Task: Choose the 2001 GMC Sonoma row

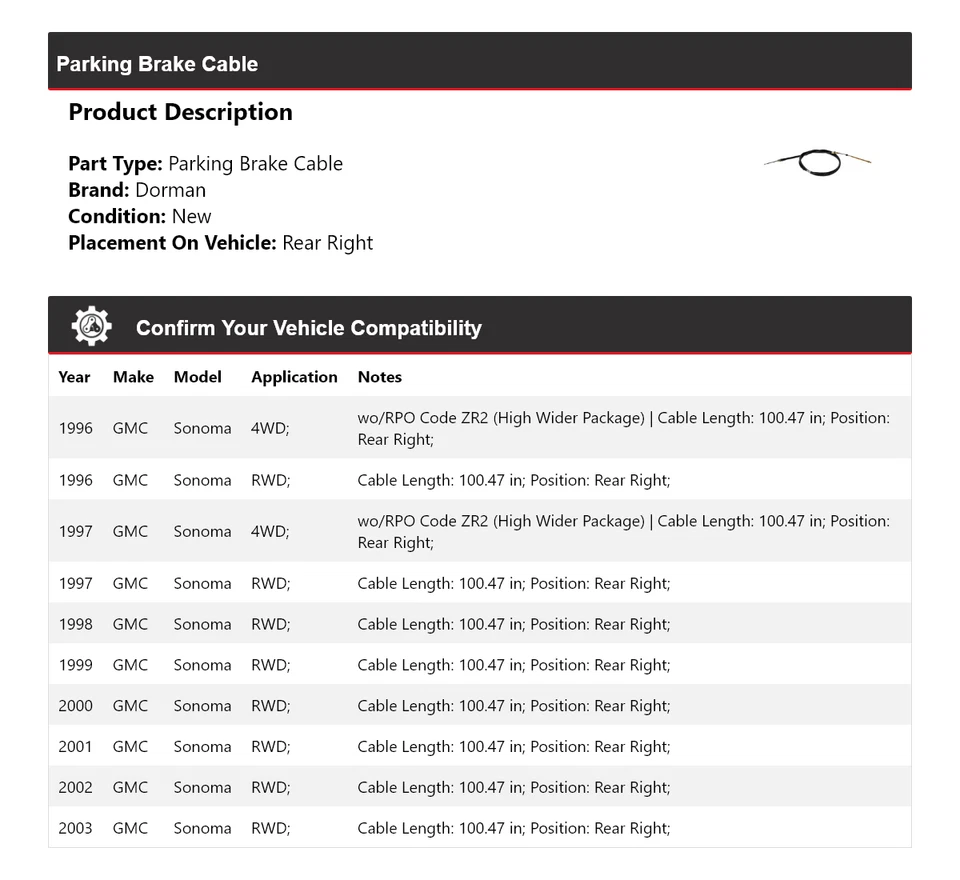Action: pos(479,747)
